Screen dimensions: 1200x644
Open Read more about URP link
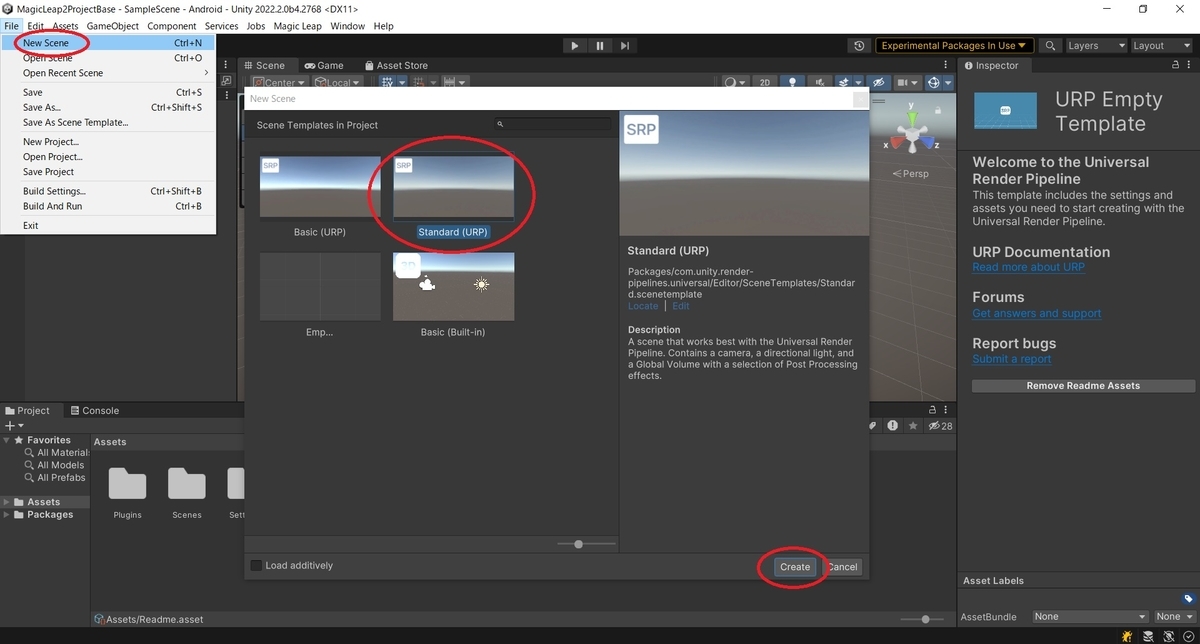[1028, 268]
